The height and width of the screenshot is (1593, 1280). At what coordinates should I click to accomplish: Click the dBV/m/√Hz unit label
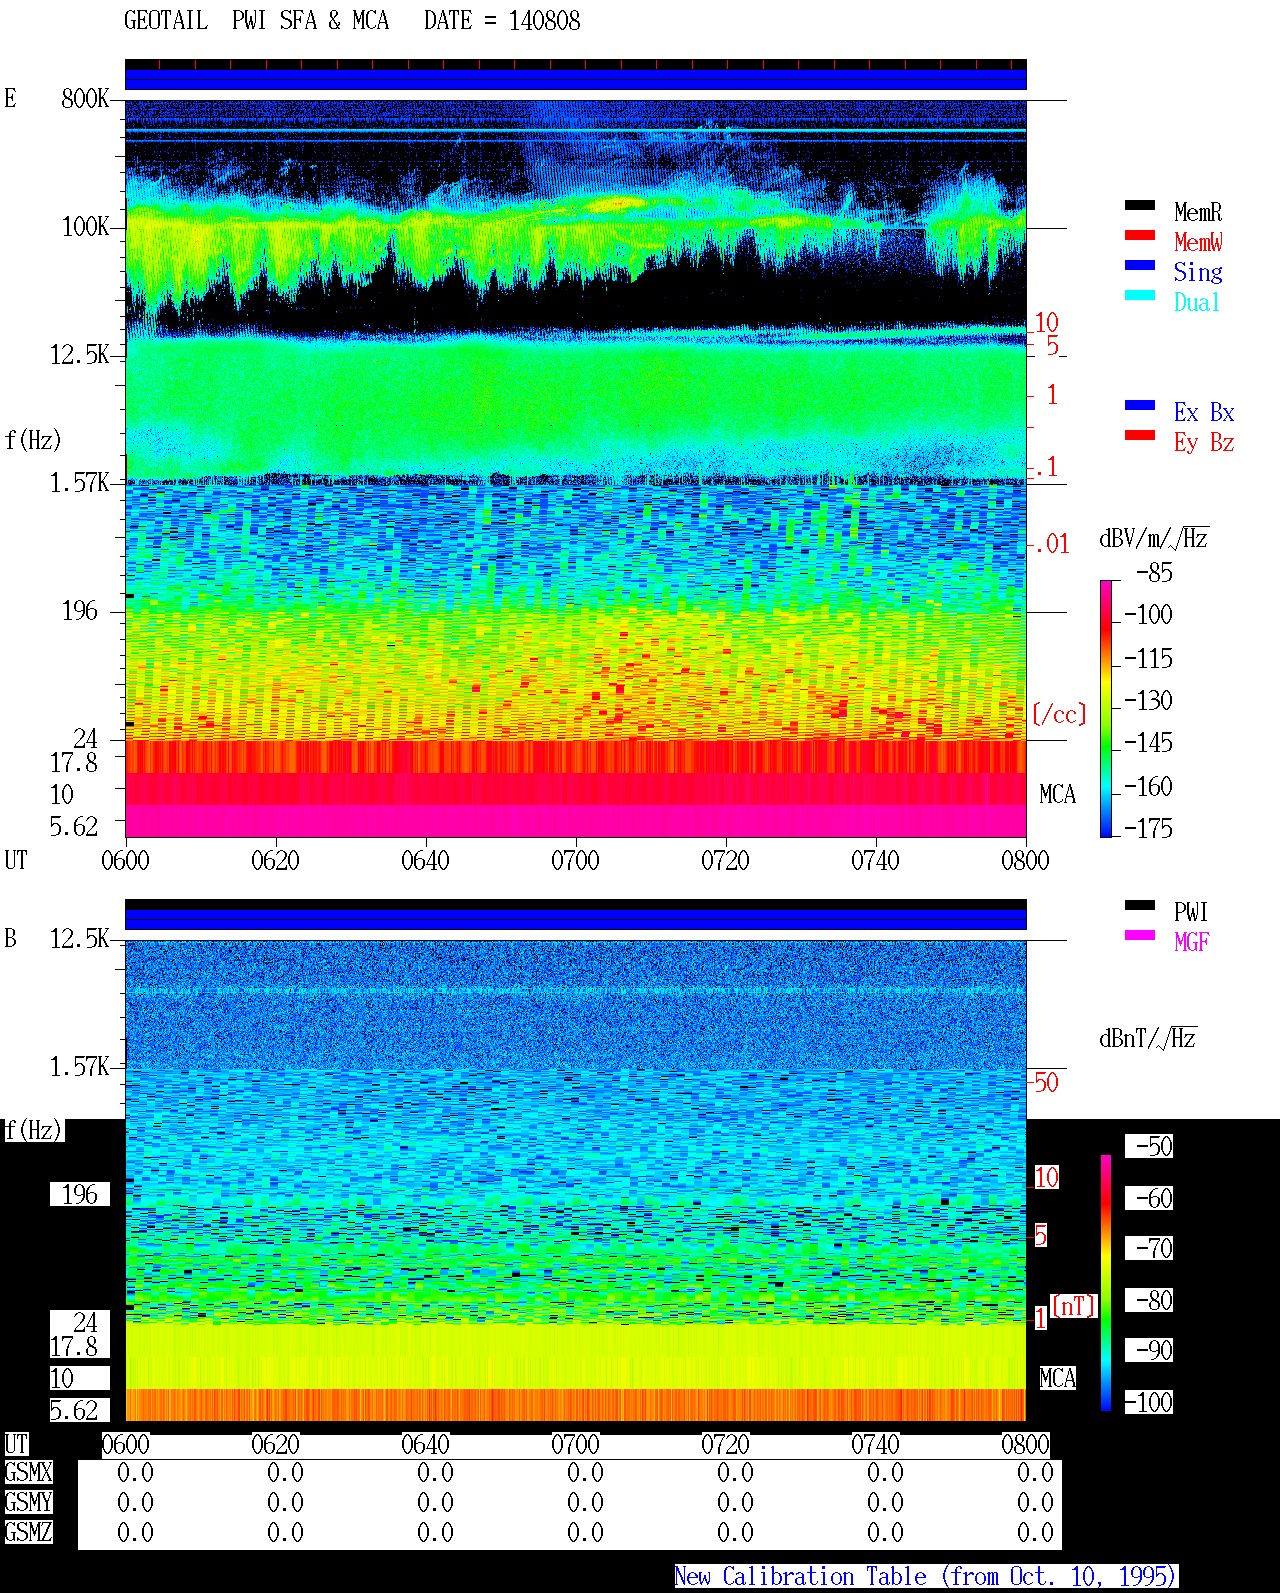point(1154,538)
